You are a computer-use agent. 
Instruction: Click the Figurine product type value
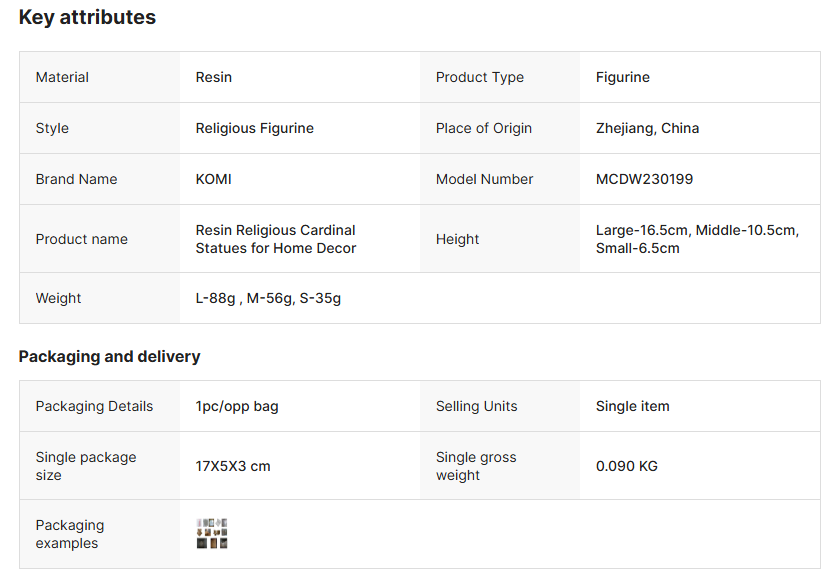point(622,77)
